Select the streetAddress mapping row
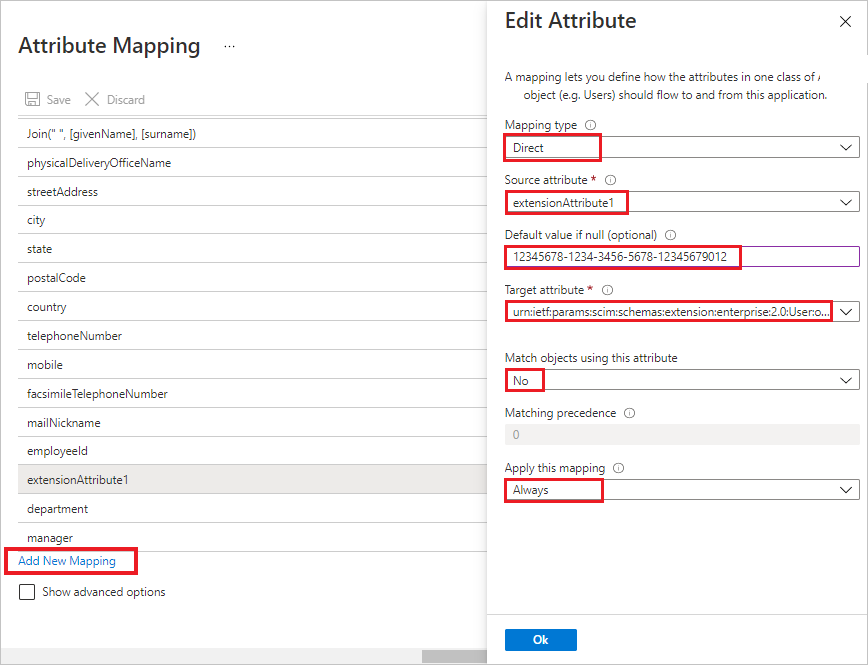The width and height of the screenshot is (868, 665). point(252,192)
